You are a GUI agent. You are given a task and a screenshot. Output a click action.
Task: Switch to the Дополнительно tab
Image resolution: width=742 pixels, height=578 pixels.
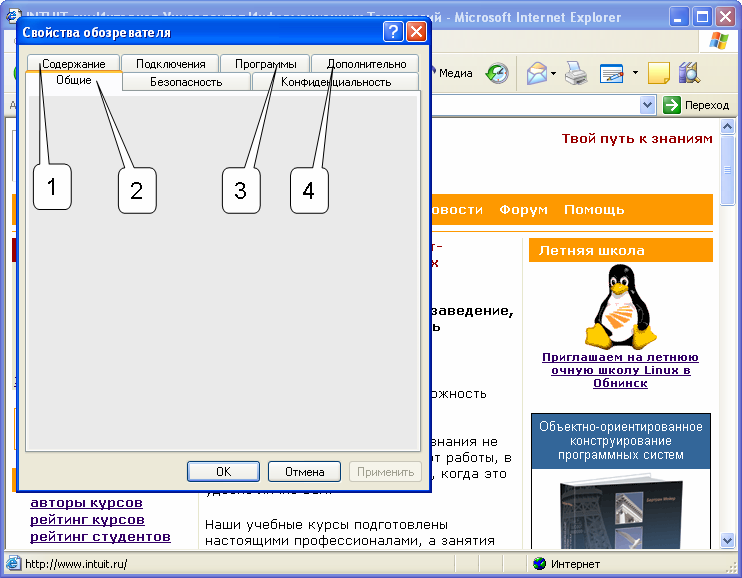click(x=366, y=63)
